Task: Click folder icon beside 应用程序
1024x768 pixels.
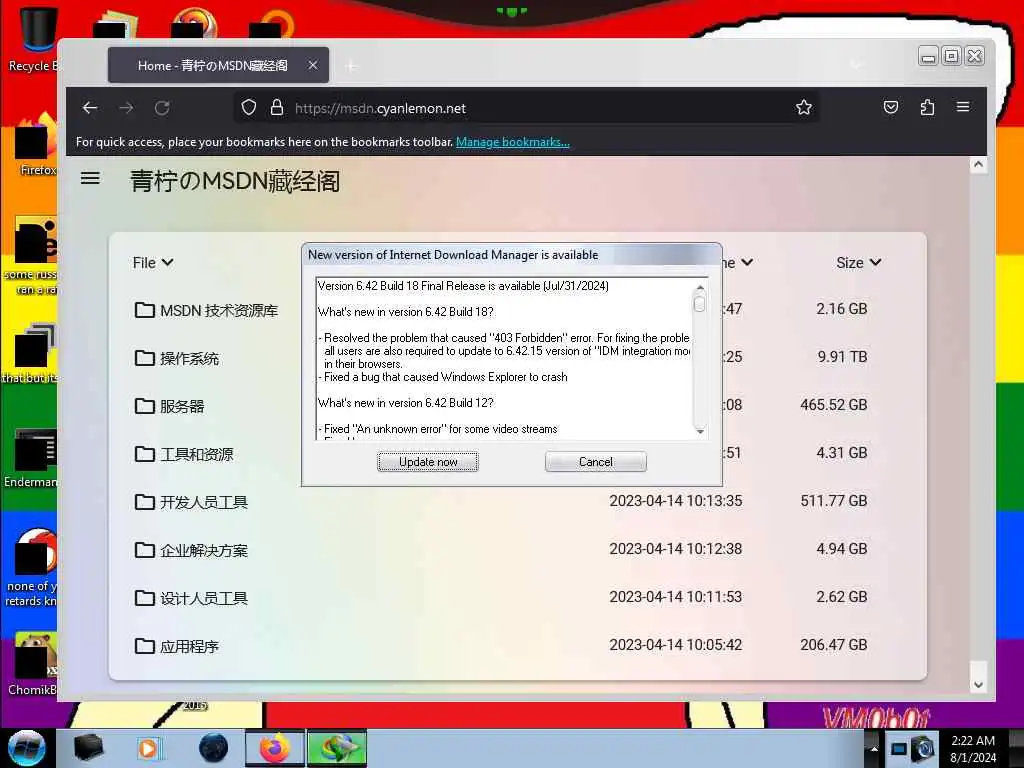Action: pos(144,646)
